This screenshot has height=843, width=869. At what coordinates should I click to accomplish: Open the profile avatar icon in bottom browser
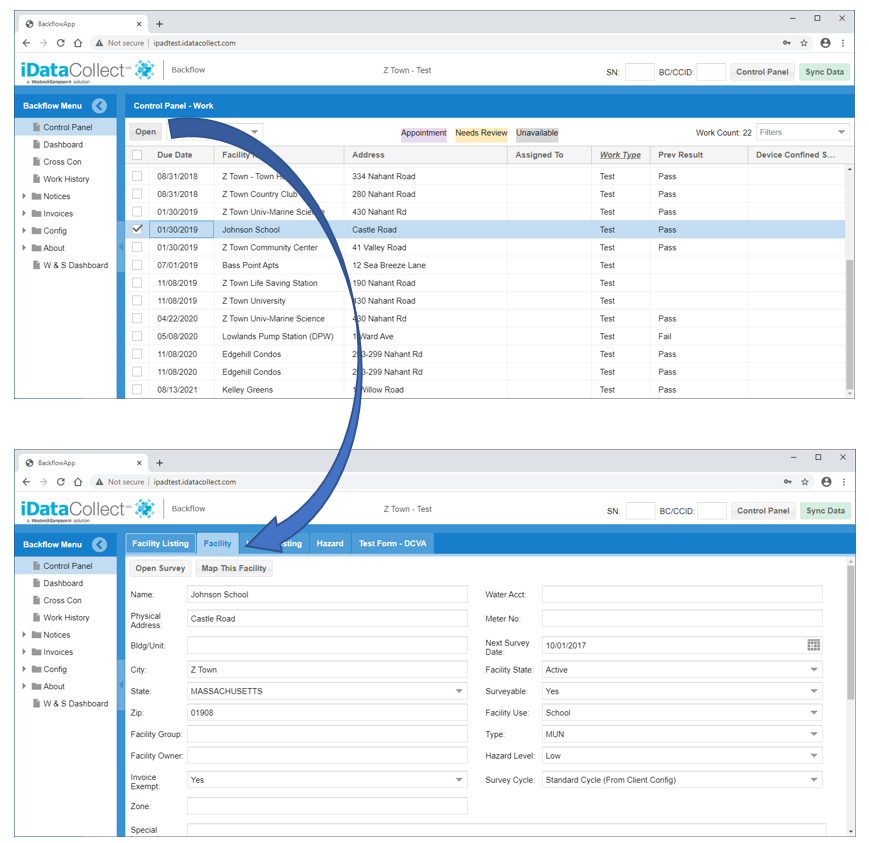[826, 482]
